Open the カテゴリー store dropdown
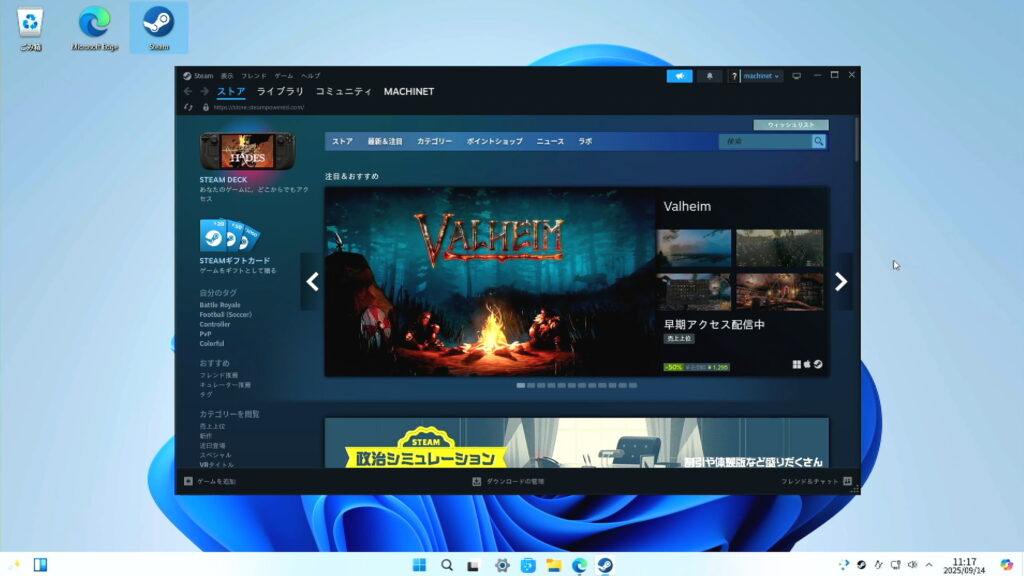Screen dimensions: 1024x576 click(x=434, y=142)
